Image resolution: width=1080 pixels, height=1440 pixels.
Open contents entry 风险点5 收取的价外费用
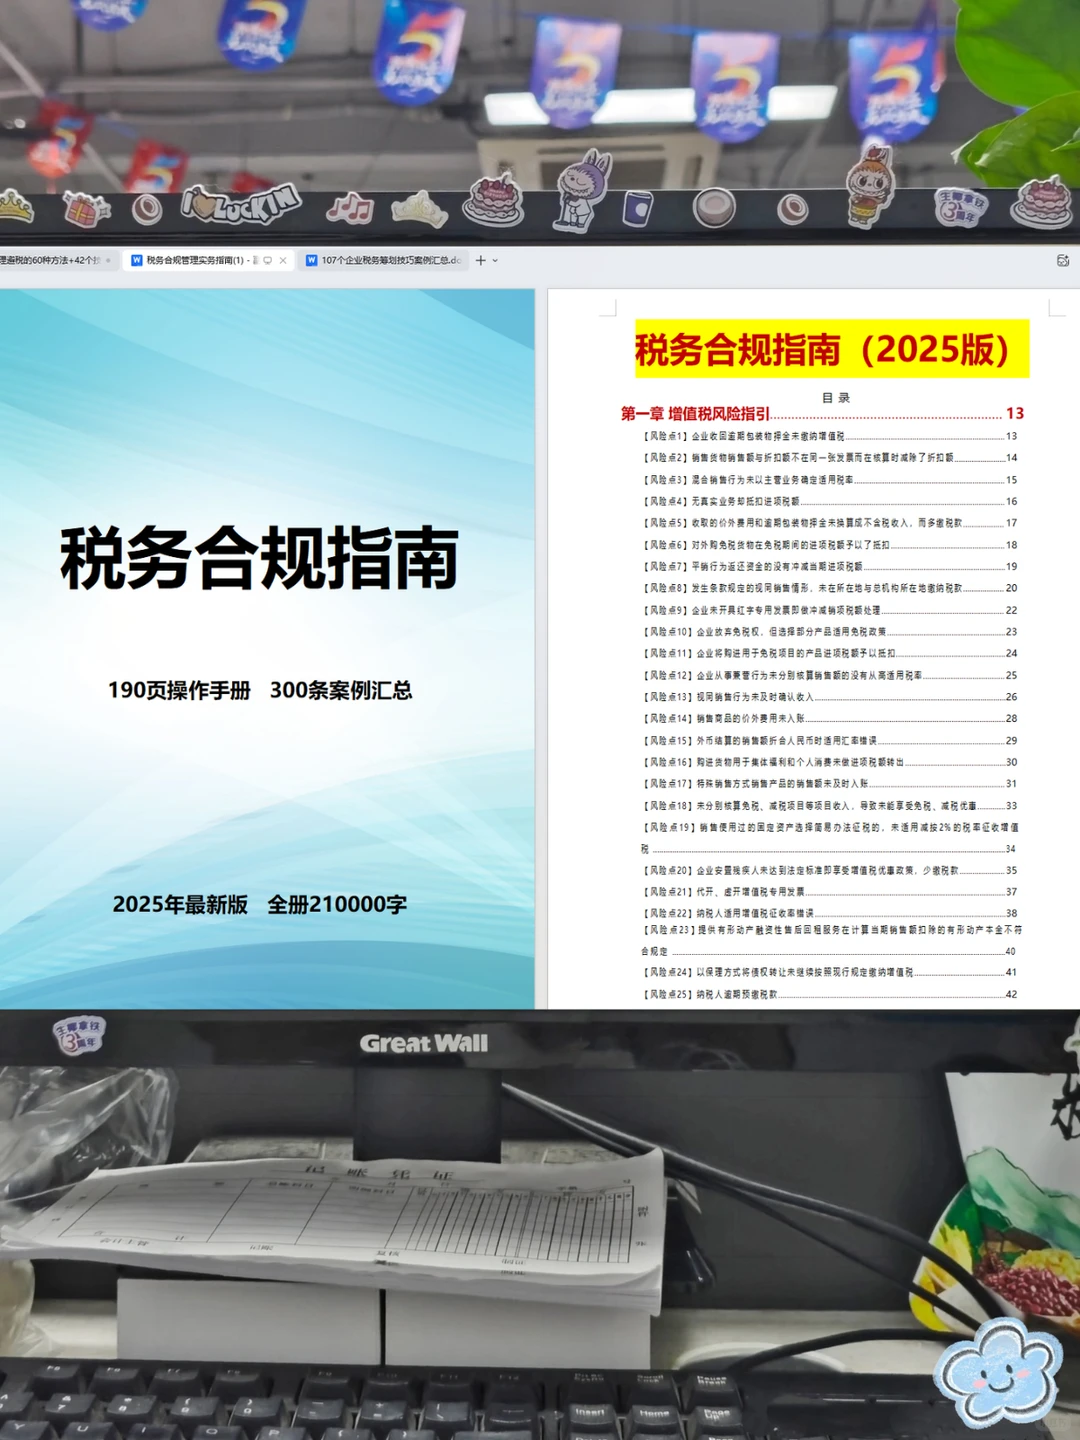point(828,522)
